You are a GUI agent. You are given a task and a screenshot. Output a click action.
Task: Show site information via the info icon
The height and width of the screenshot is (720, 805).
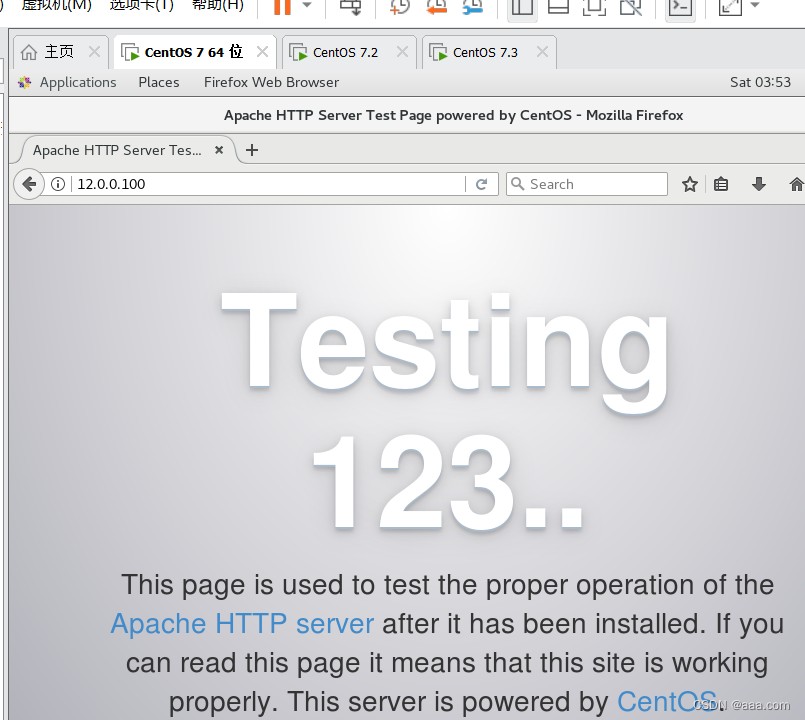[x=58, y=184]
